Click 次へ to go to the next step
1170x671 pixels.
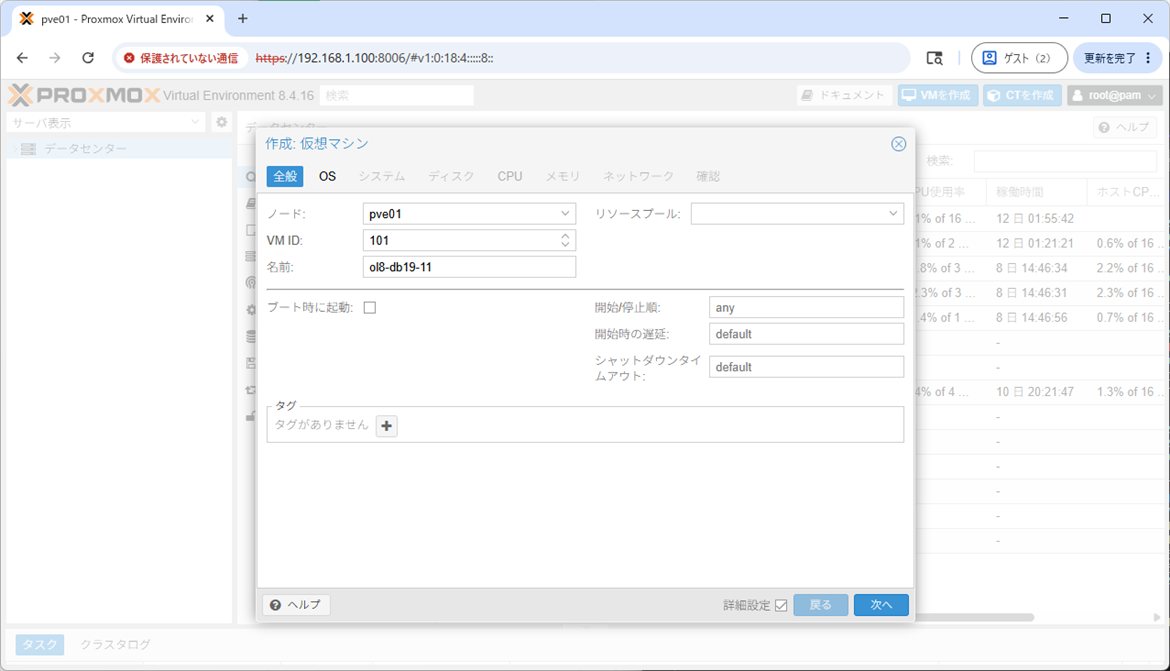881,605
